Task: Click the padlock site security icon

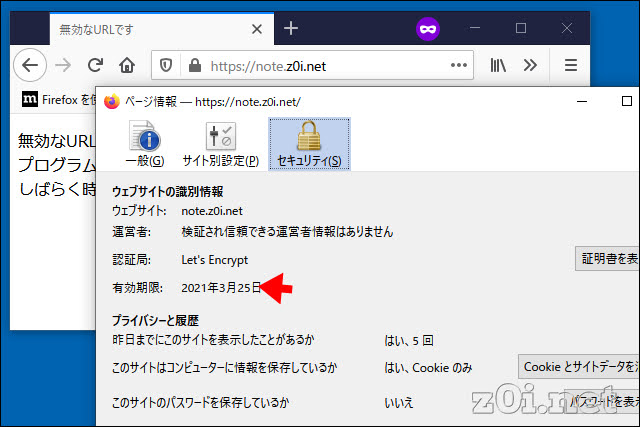Action: [195, 65]
